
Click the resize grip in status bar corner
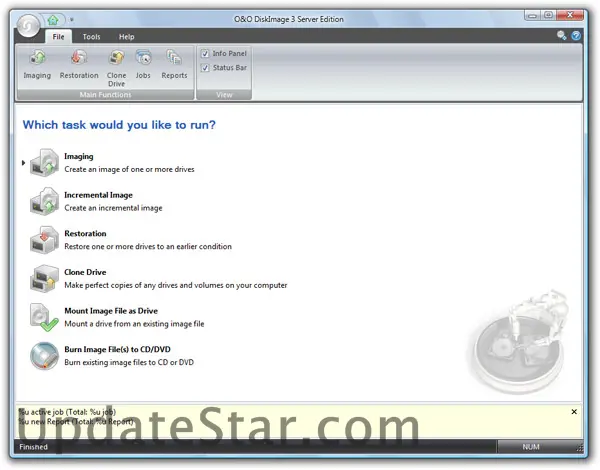[579, 448]
